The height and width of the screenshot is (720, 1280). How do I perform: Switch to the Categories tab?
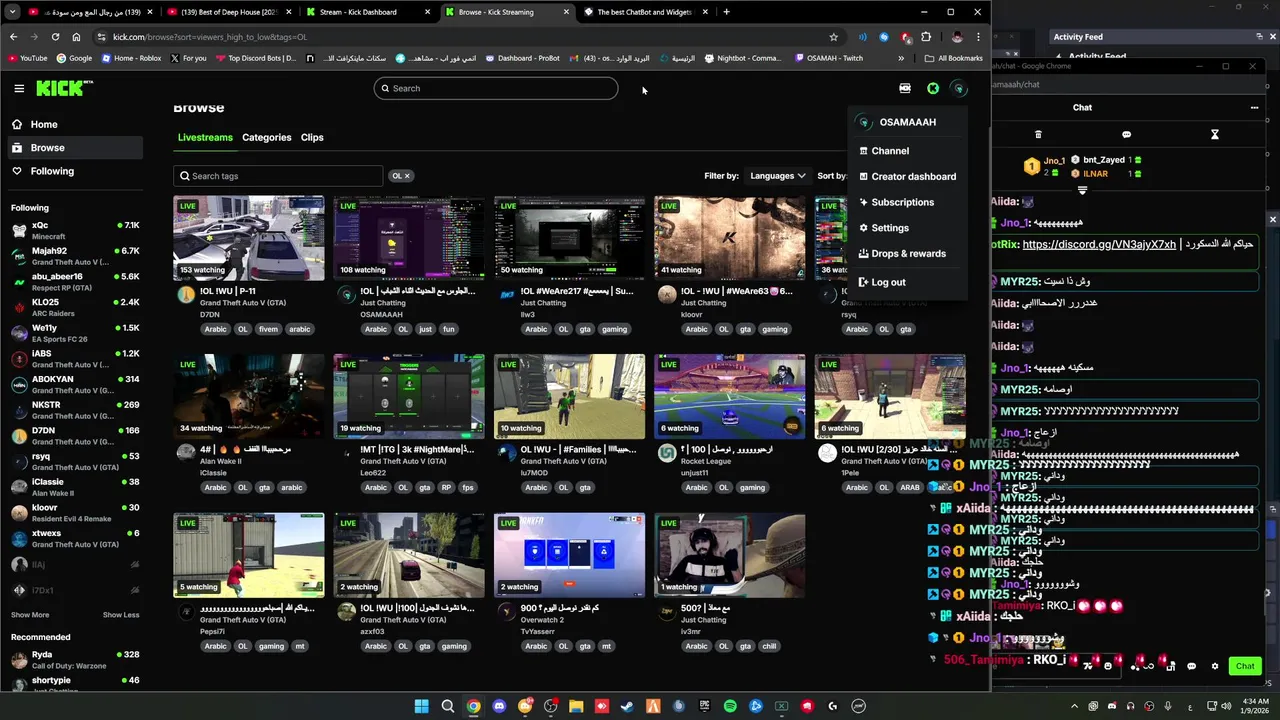point(267,137)
